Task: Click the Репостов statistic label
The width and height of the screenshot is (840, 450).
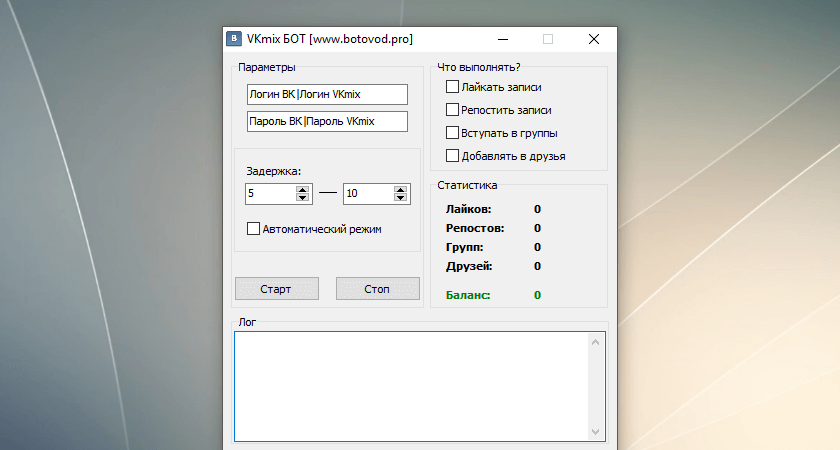Action: (x=475, y=228)
